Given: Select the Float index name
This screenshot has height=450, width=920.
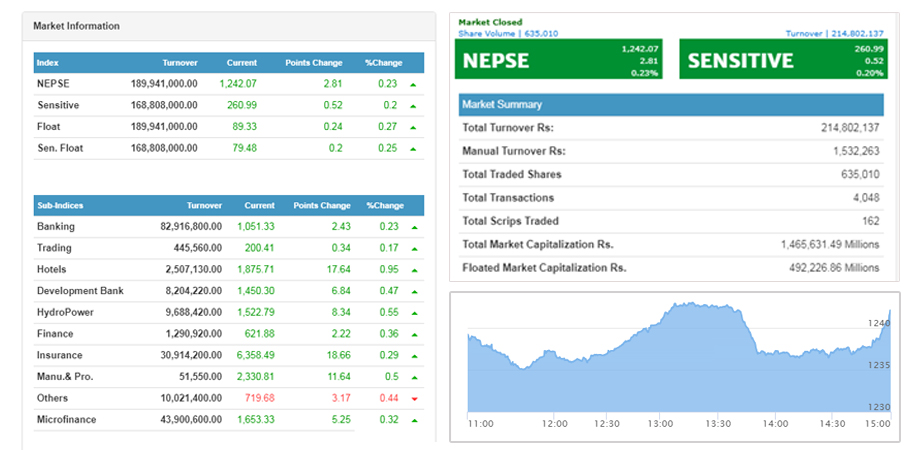Looking at the screenshot, I should (x=48, y=127).
